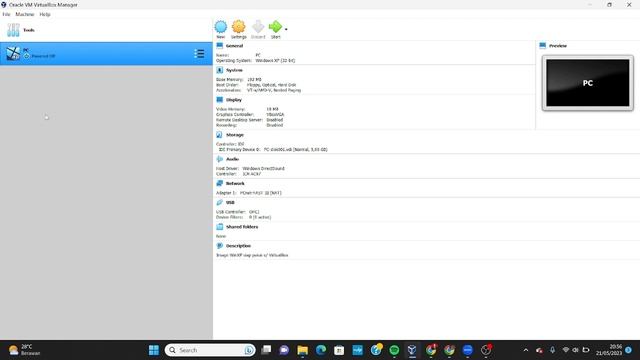
Task: Open the Audio section header link
Action: click(x=233, y=159)
